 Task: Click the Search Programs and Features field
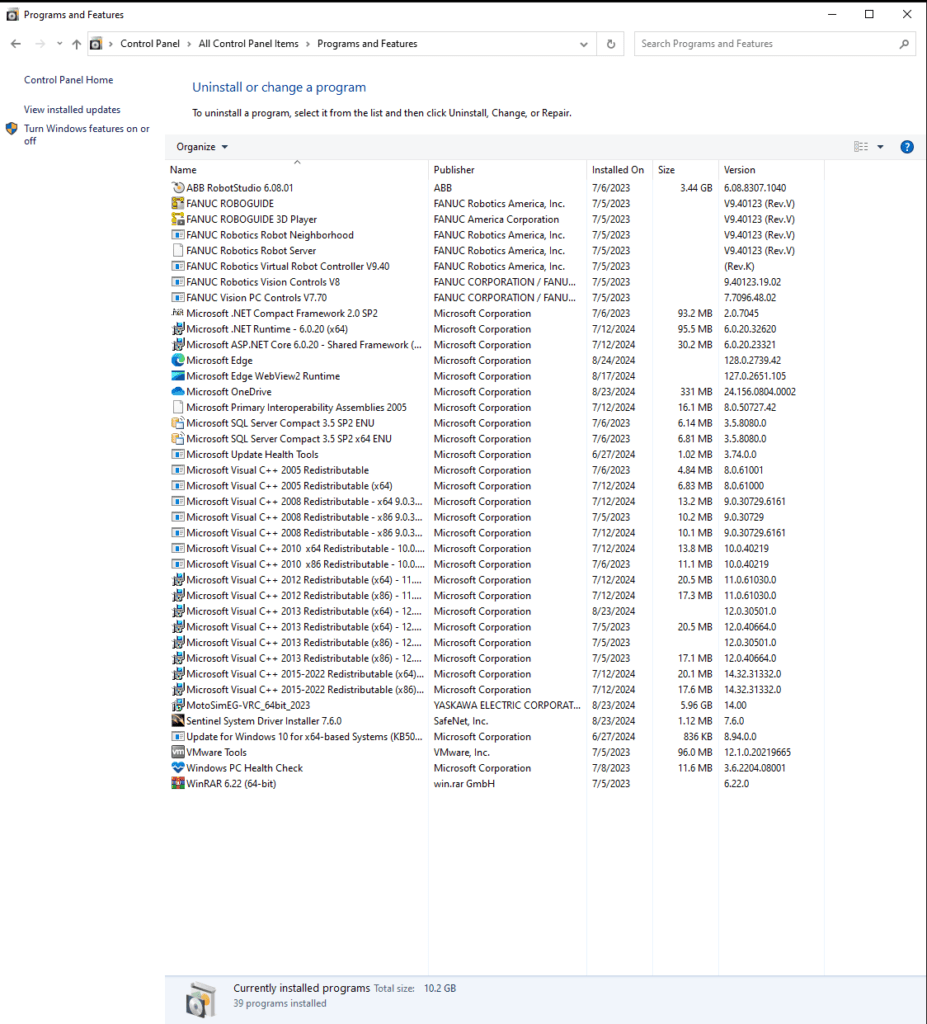(x=773, y=44)
